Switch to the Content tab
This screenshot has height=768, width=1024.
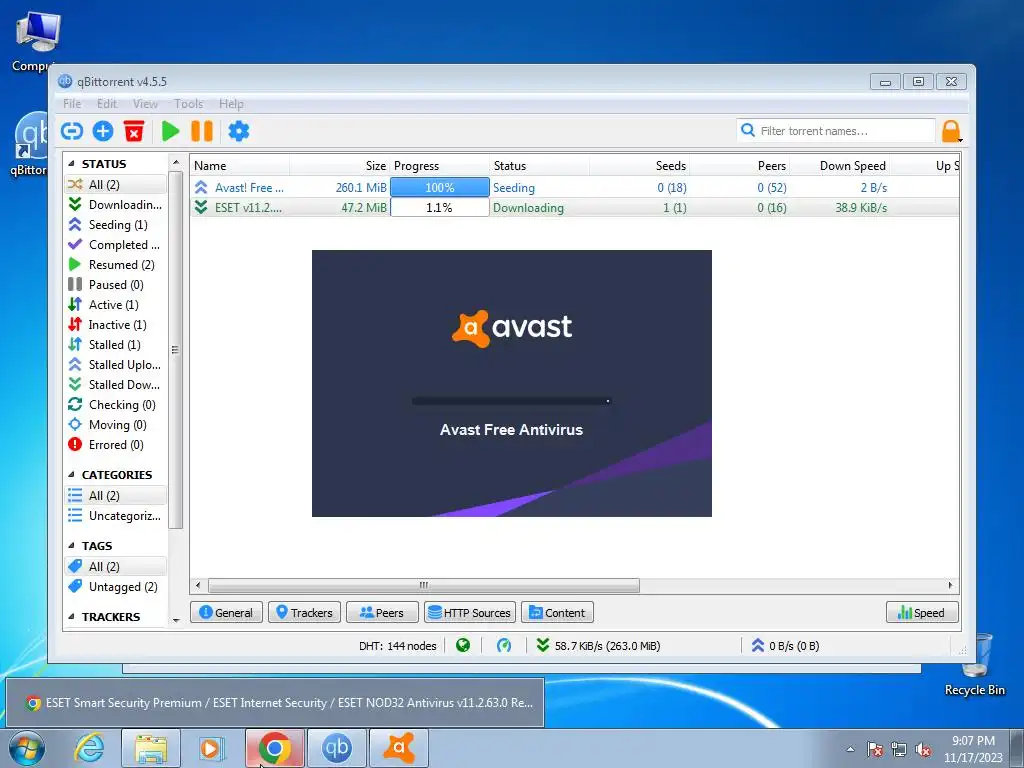(557, 613)
